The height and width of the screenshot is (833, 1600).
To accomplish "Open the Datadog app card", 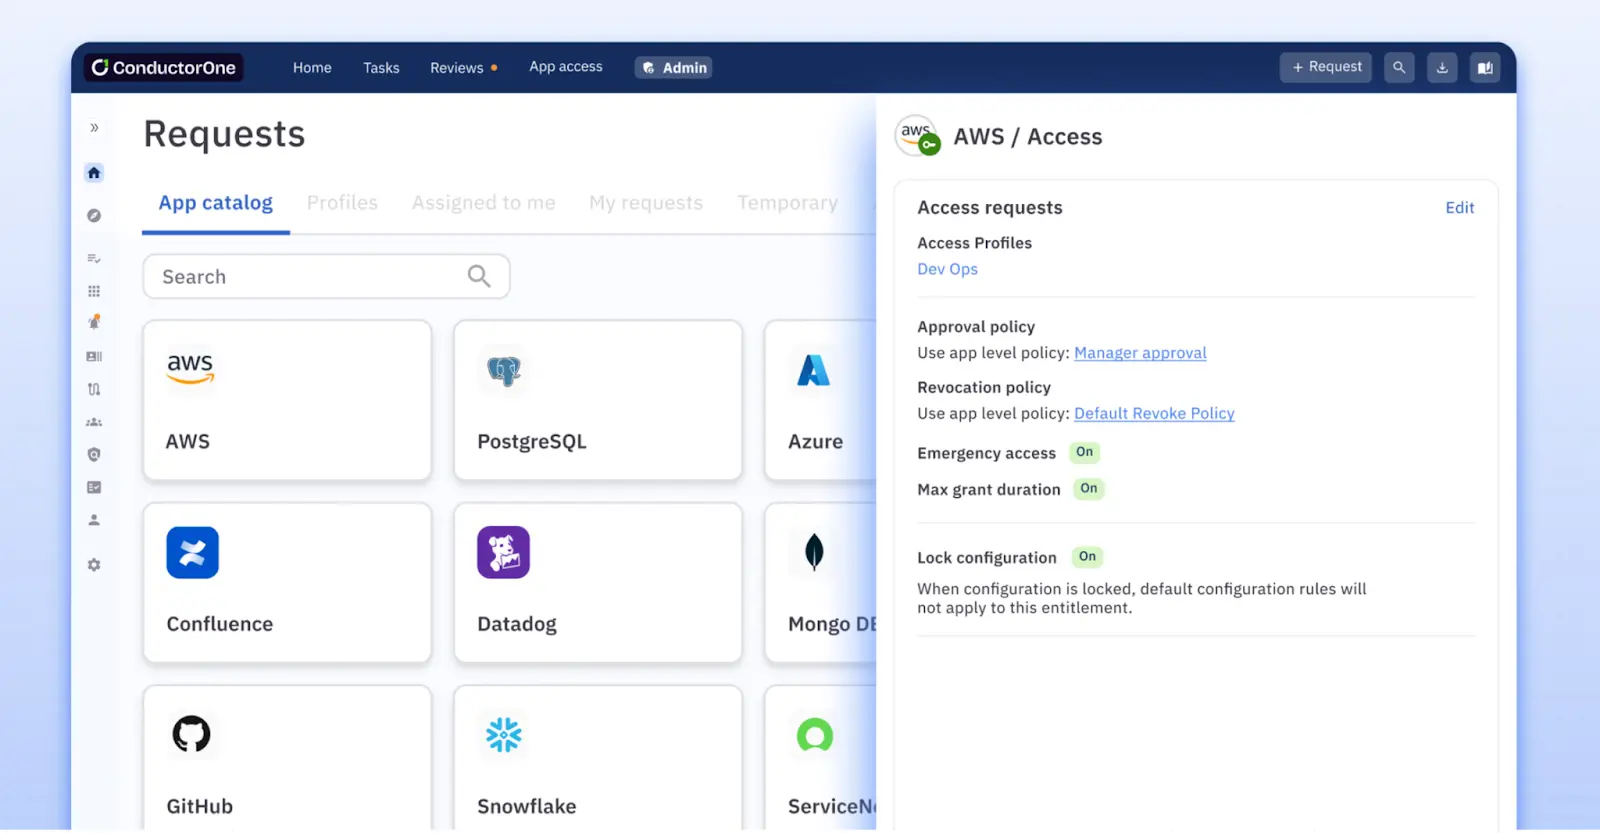I will point(598,583).
